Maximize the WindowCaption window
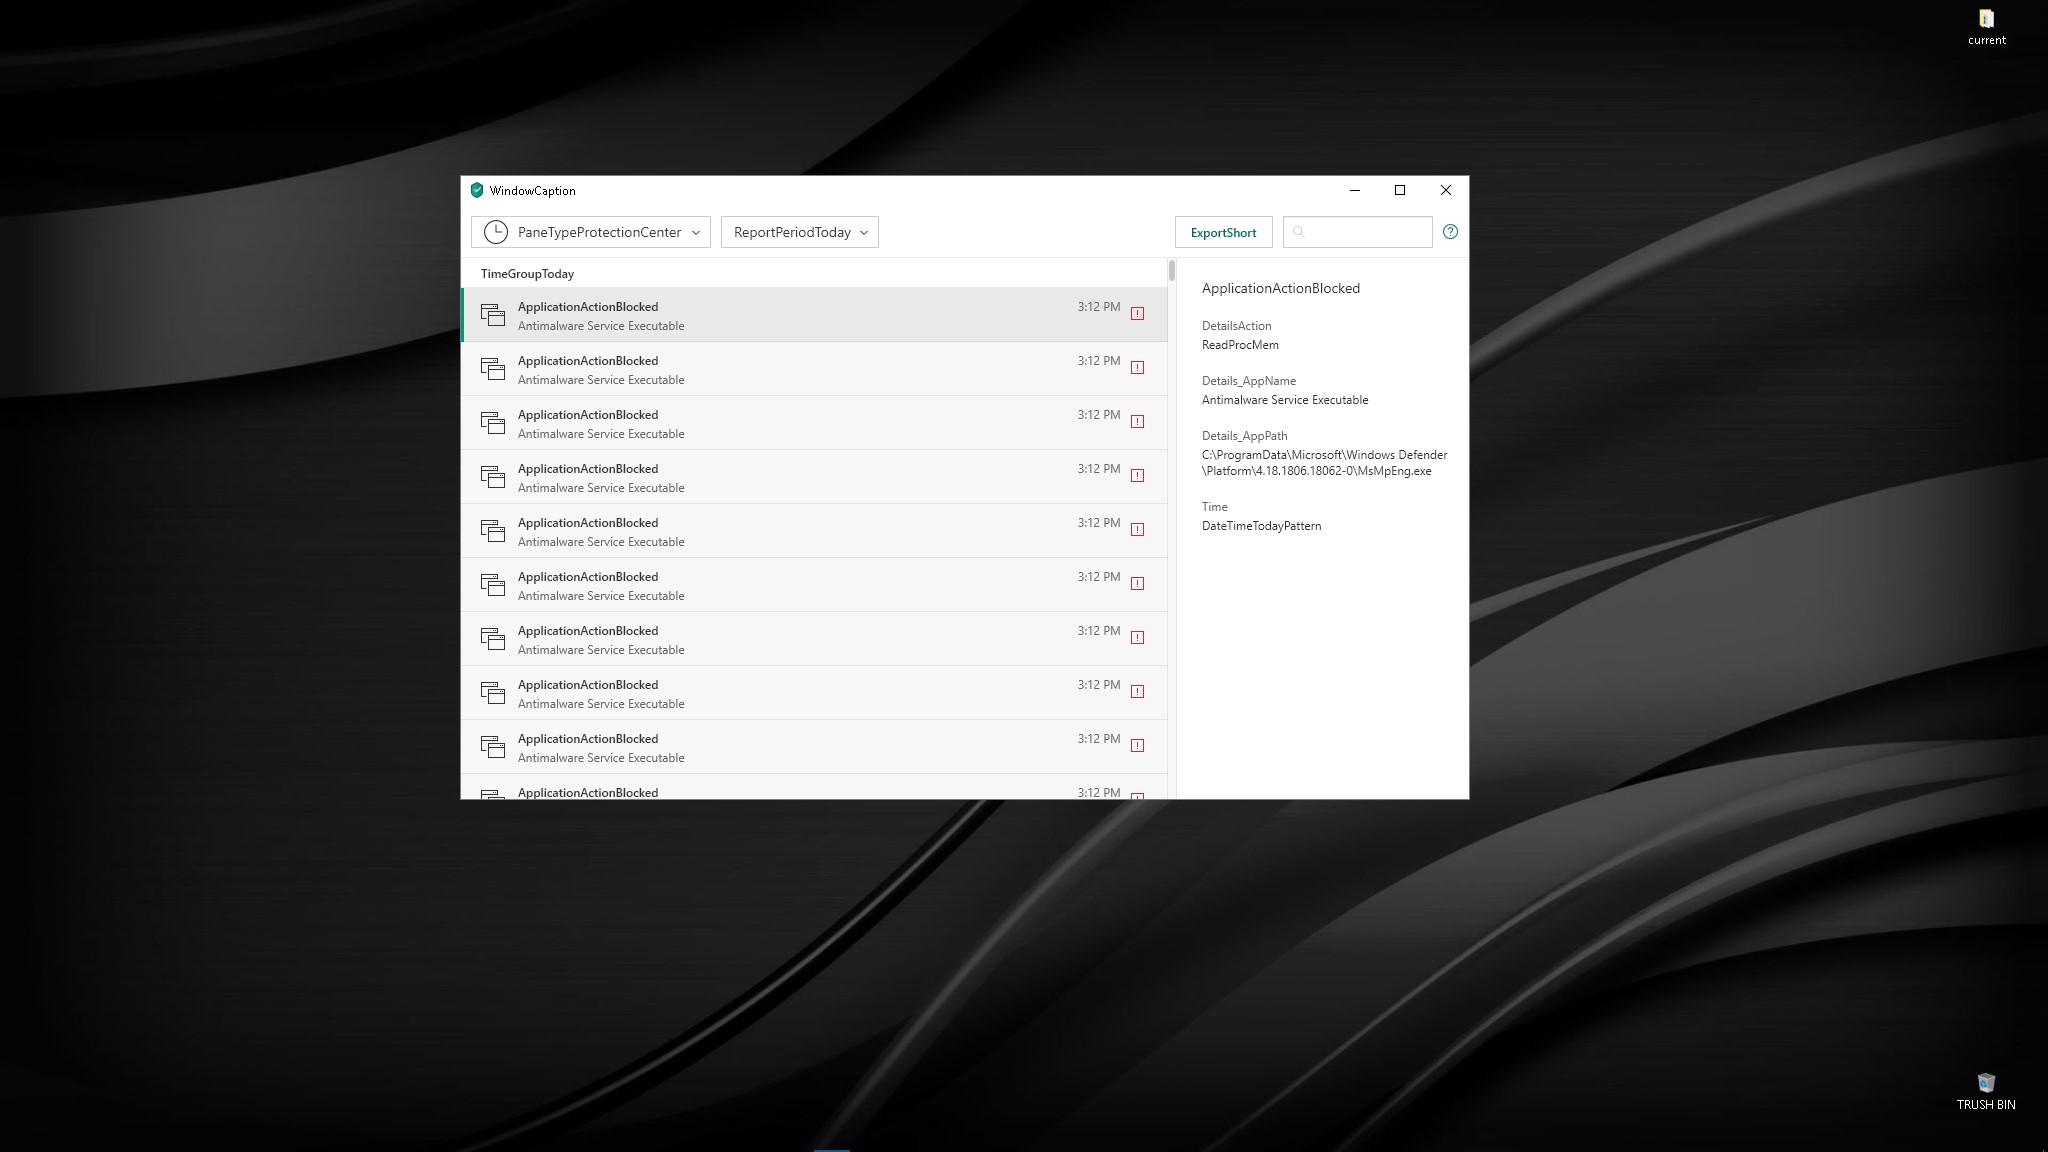This screenshot has height=1152, width=2048. pyautogui.click(x=1400, y=190)
